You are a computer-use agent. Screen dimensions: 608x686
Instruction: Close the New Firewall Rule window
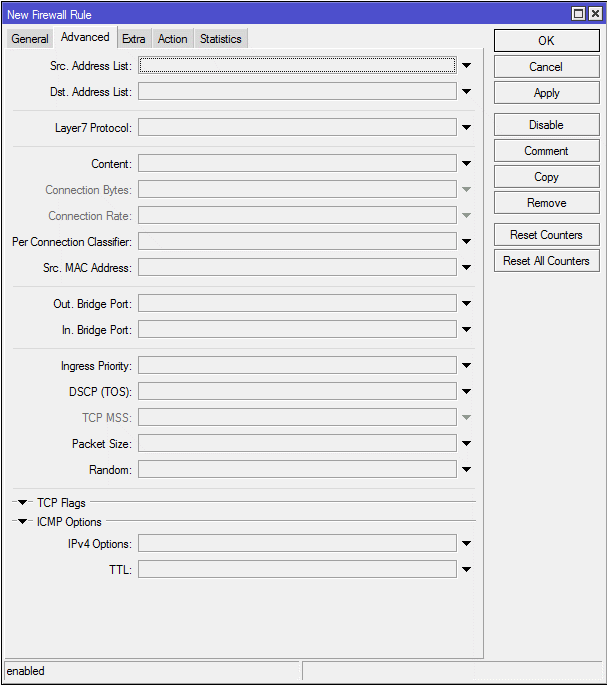(595, 13)
